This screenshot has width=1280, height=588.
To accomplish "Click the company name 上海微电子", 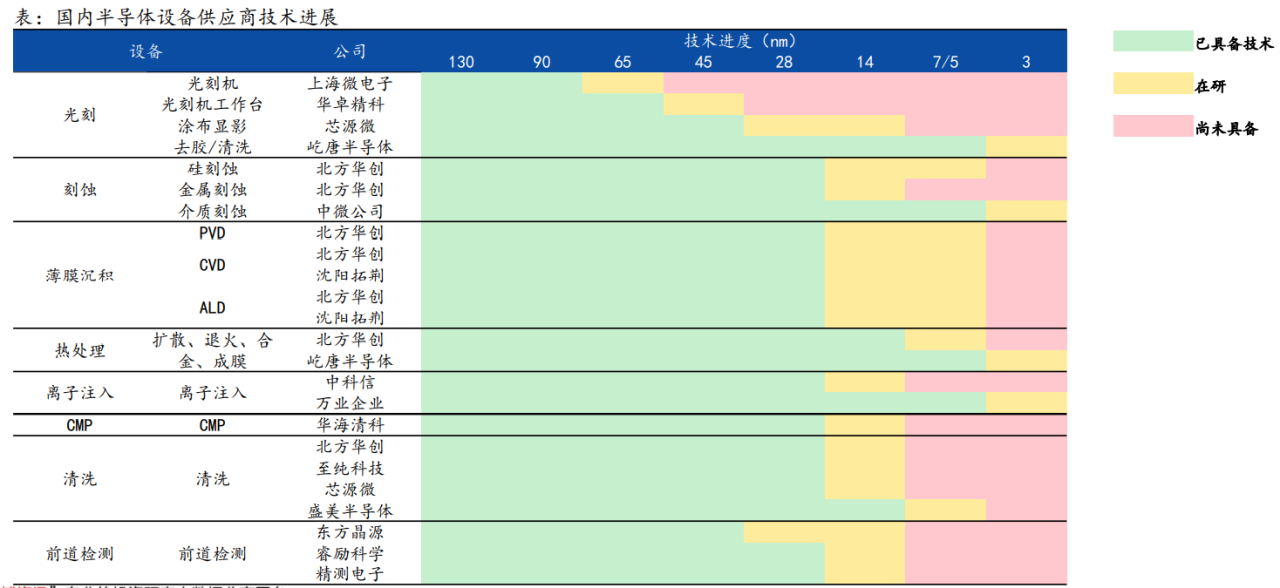I will pyautogui.click(x=348, y=84).
